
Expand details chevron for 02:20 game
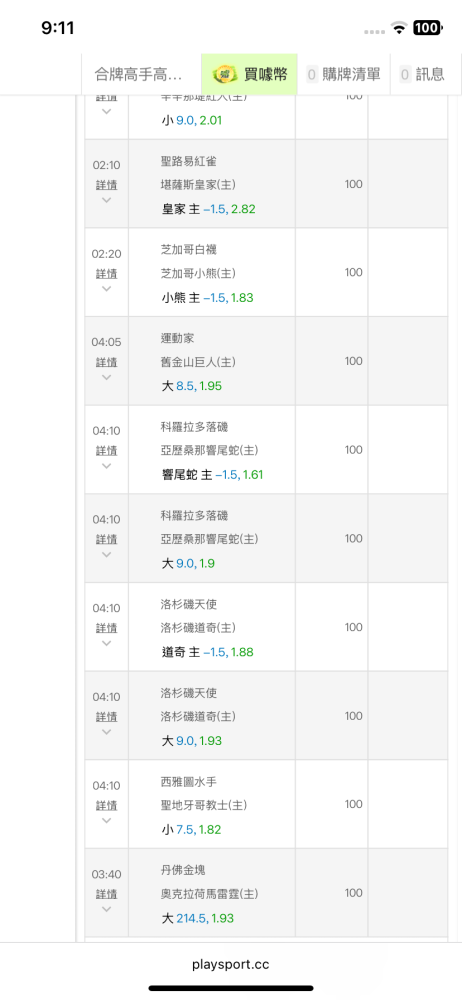coord(107,288)
